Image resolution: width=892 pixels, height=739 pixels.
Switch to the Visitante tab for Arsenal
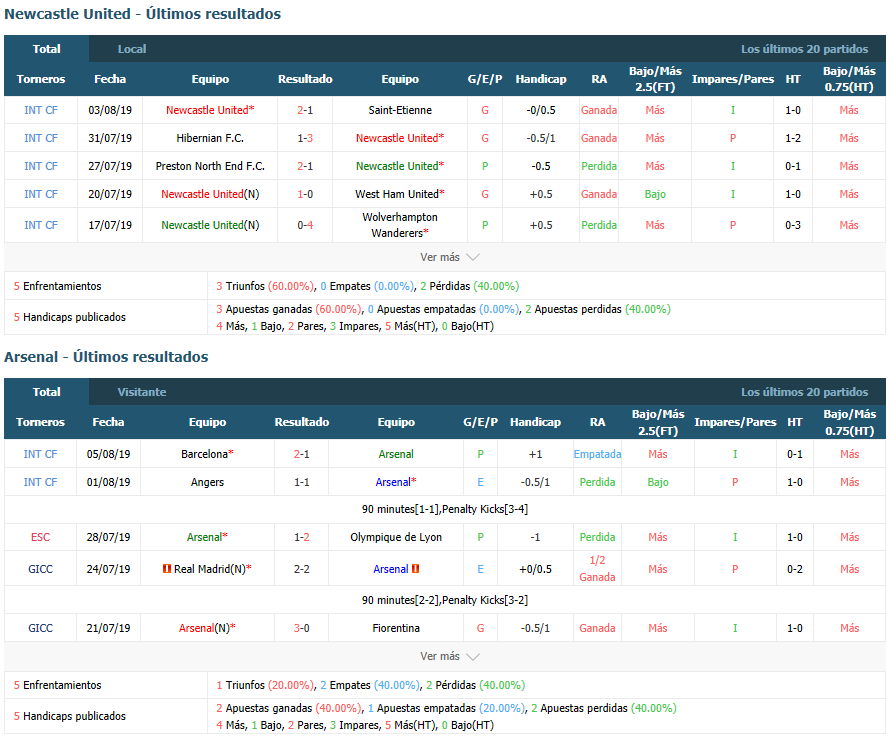coord(142,392)
